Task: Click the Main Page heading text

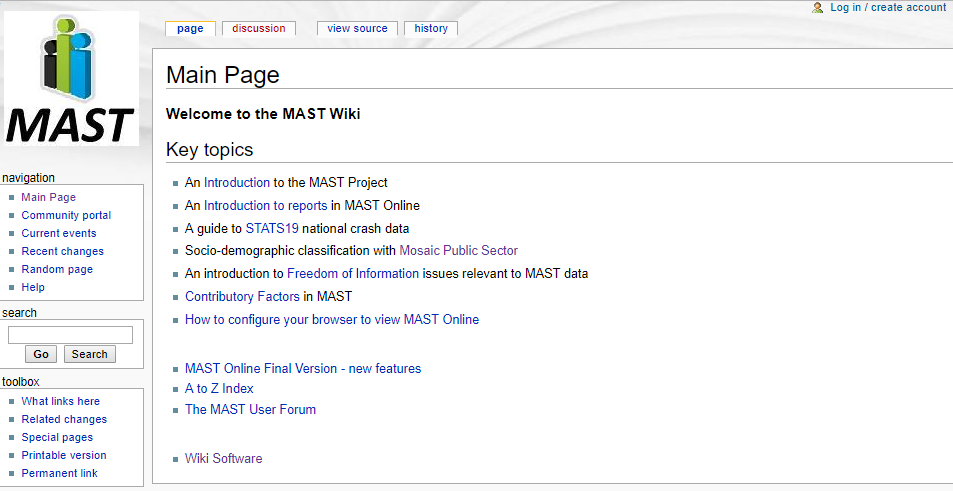Action: click(223, 75)
